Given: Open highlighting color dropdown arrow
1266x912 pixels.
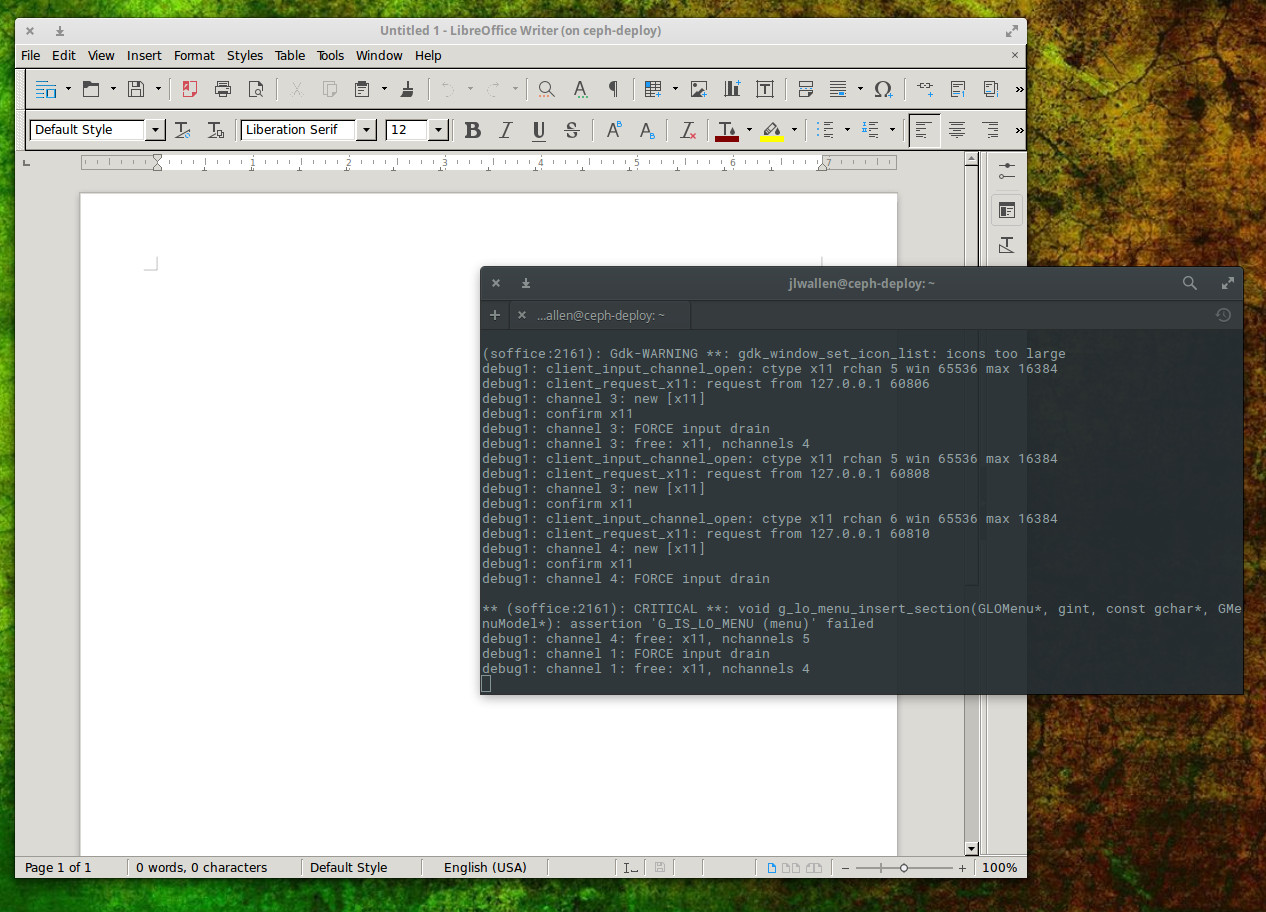Looking at the screenshot, I should (794, 130).
